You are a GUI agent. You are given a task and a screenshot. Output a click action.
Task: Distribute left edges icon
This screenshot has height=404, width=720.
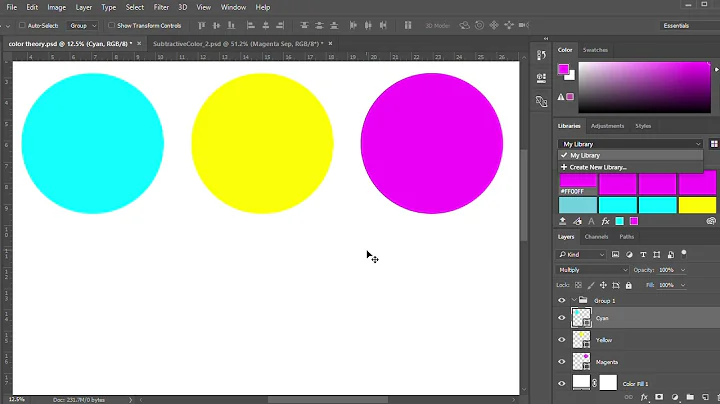coord(353,26)
